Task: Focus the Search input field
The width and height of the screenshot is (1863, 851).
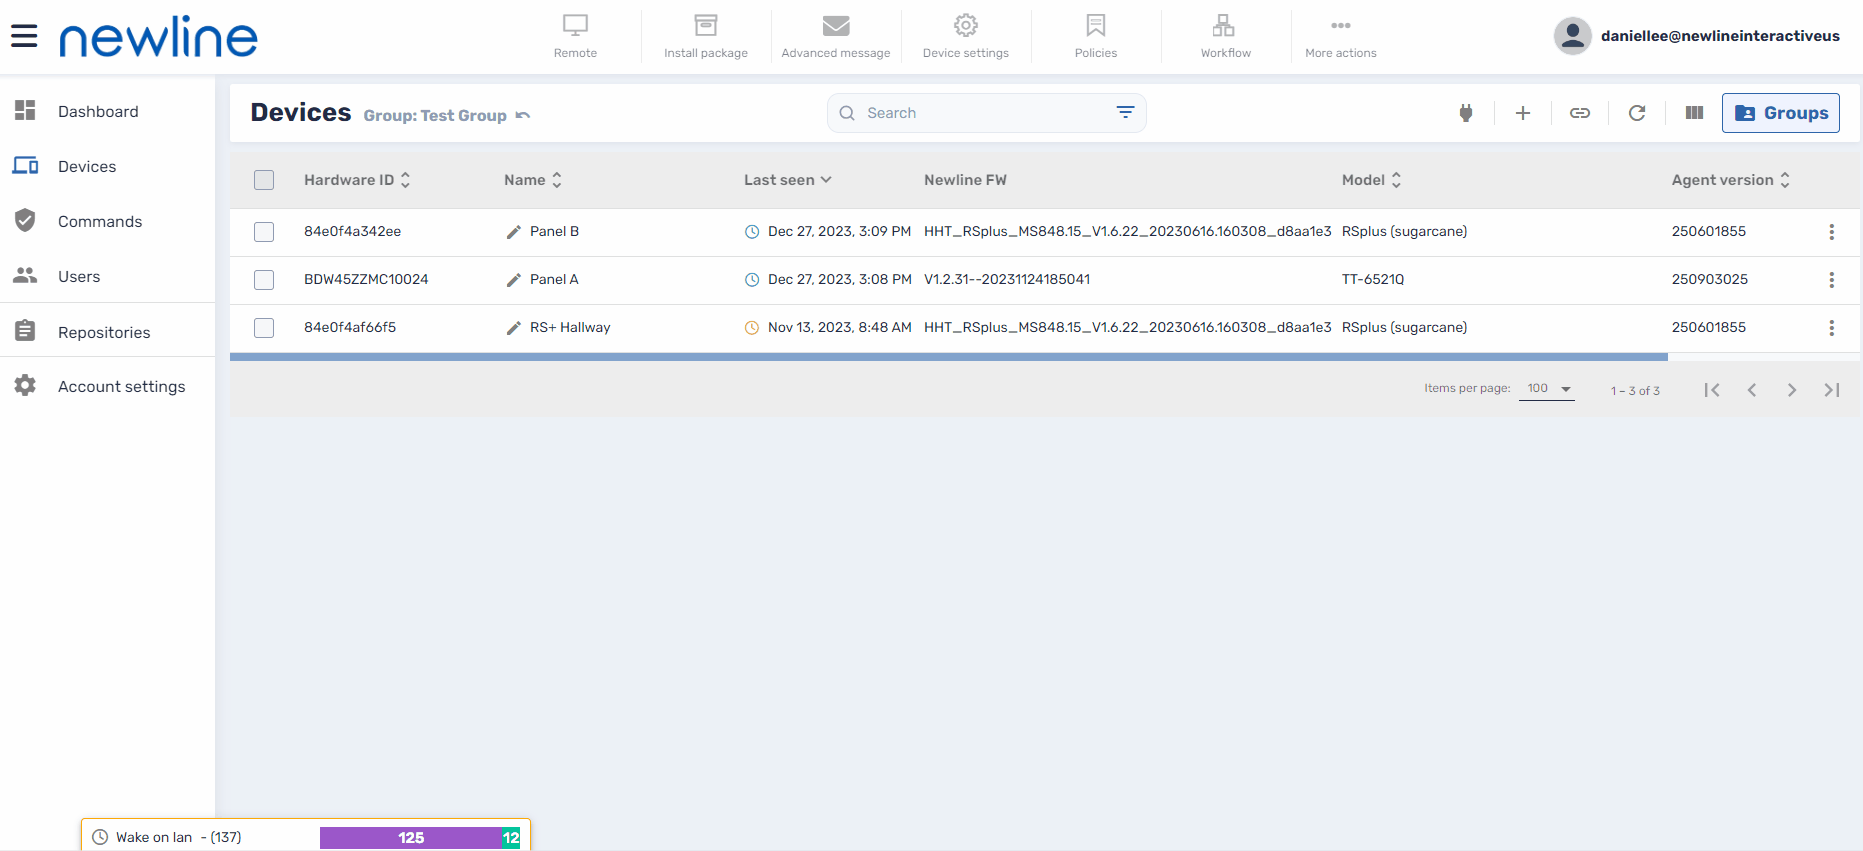Action: click(986, 113)
